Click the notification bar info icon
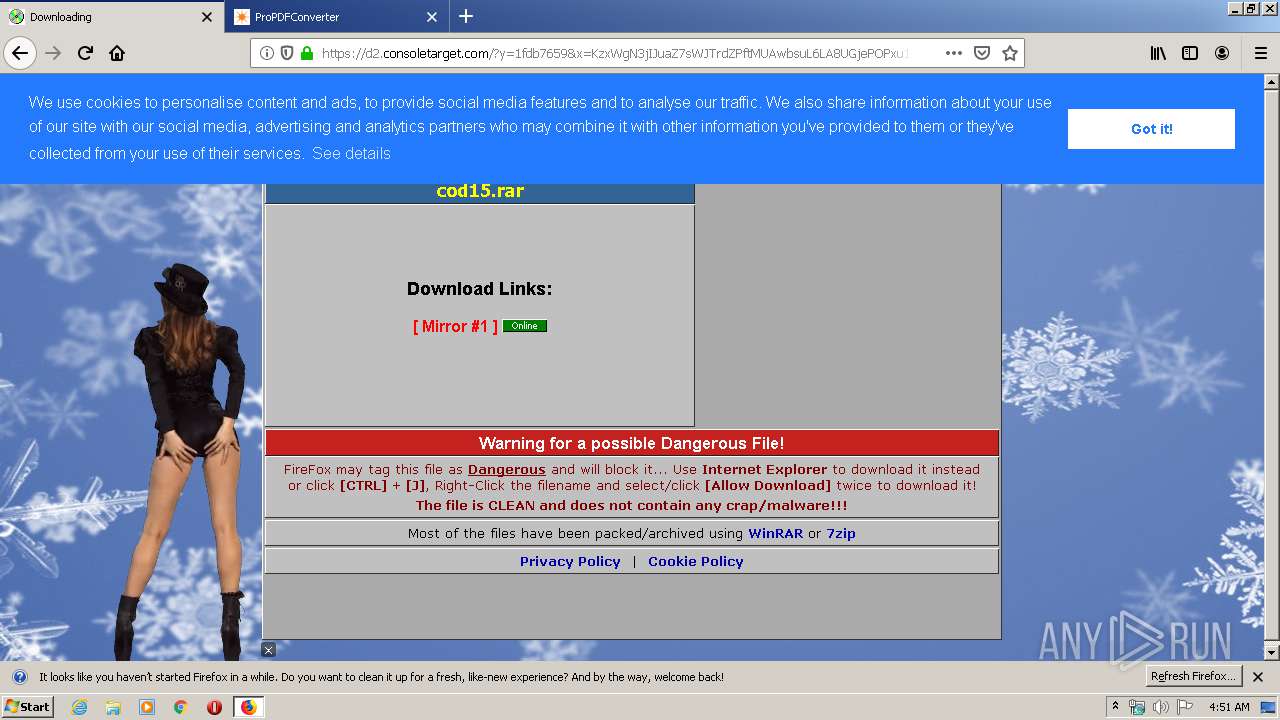The height and width of the screenshot is (720, 1280). pos(19,677)
